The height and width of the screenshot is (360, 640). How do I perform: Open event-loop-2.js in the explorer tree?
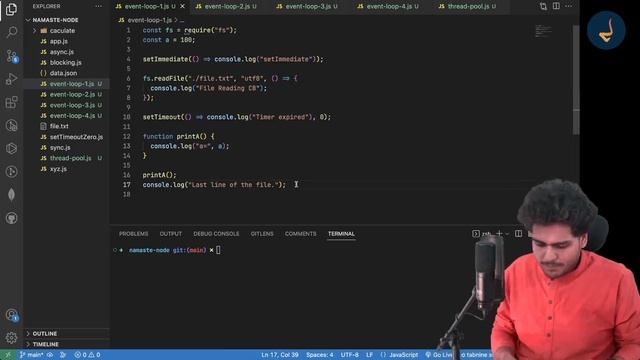point(67,94)
